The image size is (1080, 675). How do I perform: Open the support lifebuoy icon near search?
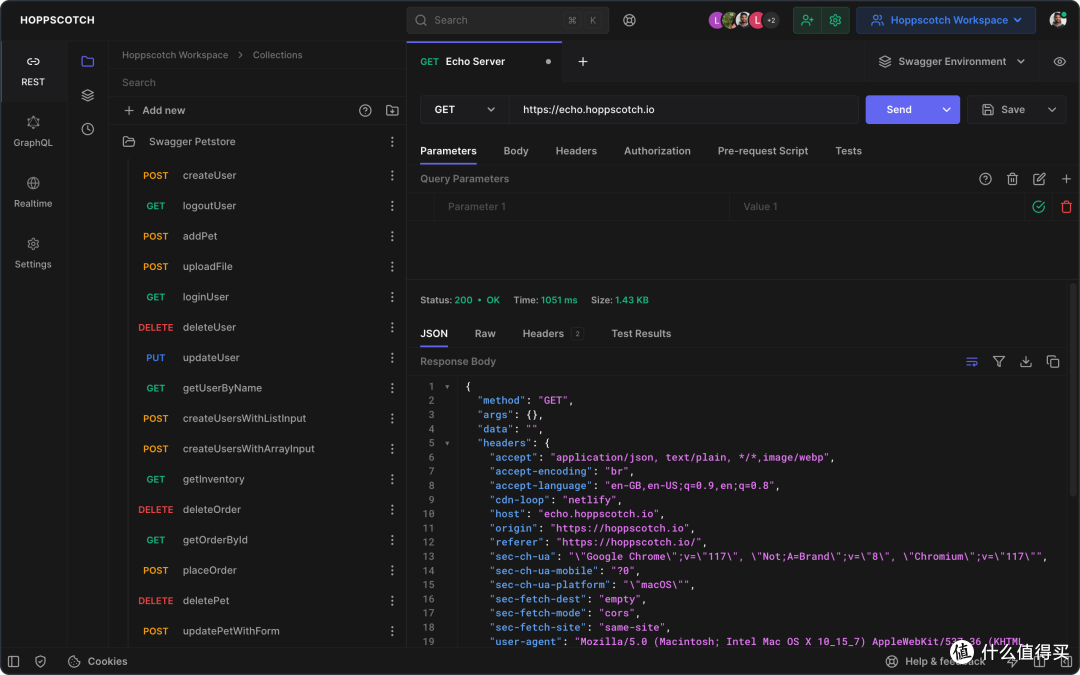tap(629, 20)
